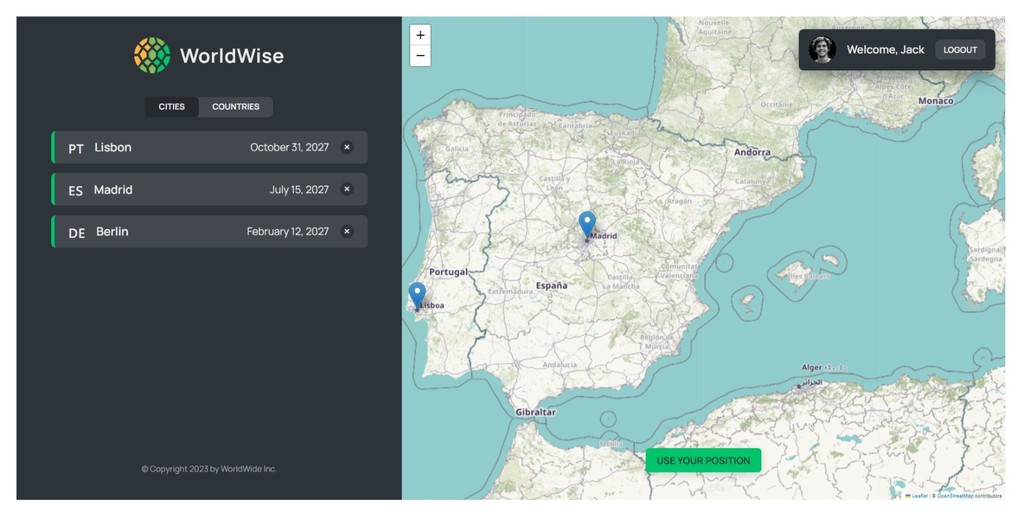Click the date February 12, 2027
Screen dimensions: 1024x516
(x=287, y=231)
